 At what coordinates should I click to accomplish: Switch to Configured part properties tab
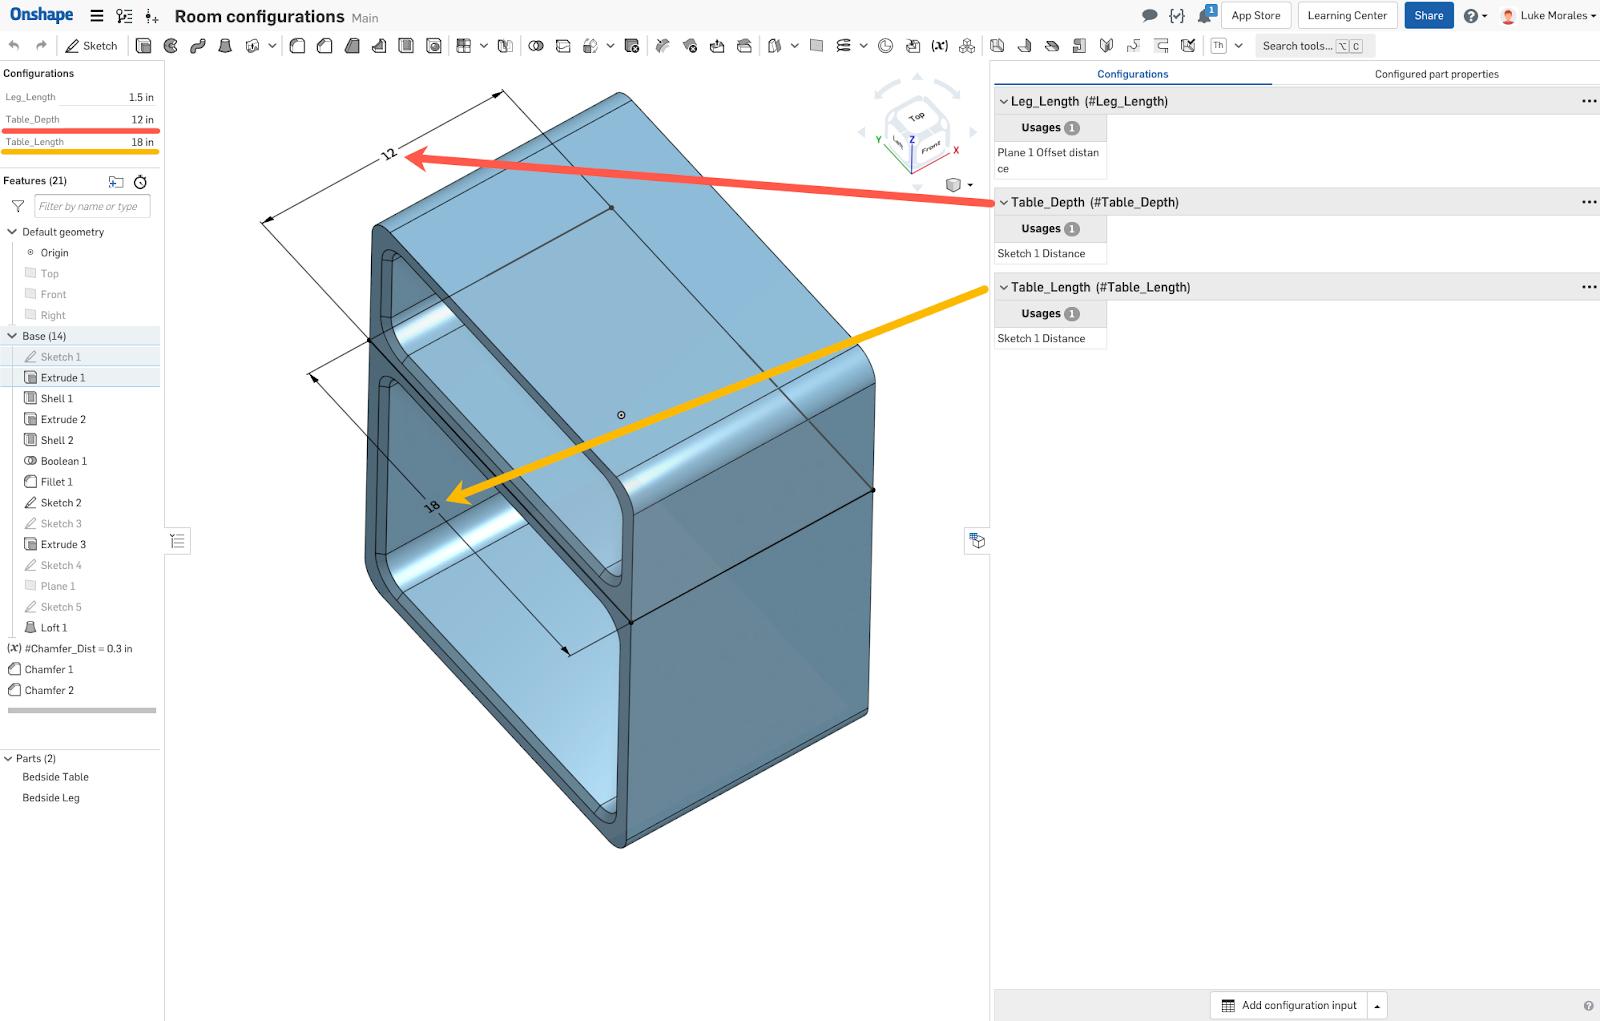(x=1436, y=74)
